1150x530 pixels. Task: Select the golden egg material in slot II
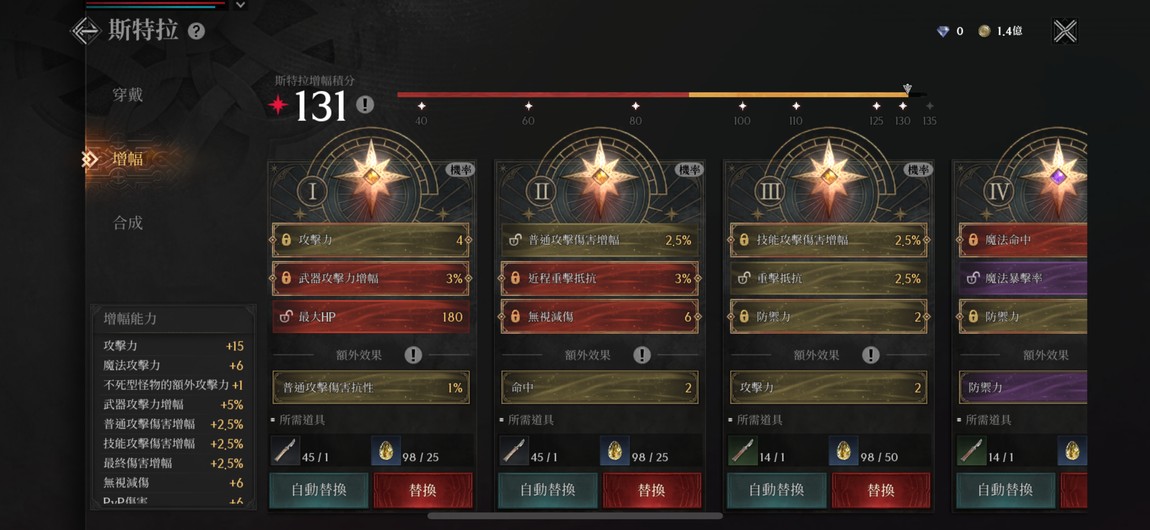pos(615,450)
